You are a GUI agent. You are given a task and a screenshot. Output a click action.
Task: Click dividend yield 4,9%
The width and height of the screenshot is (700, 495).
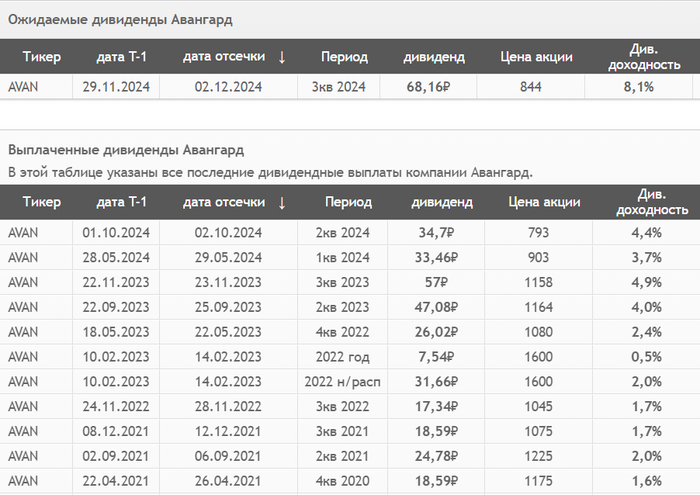click(646, 282)
